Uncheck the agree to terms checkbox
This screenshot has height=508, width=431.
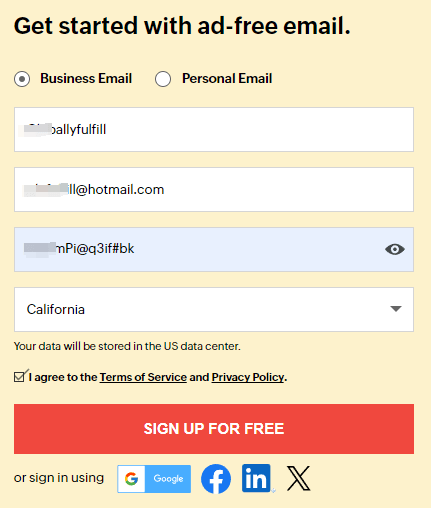point(19,377)
